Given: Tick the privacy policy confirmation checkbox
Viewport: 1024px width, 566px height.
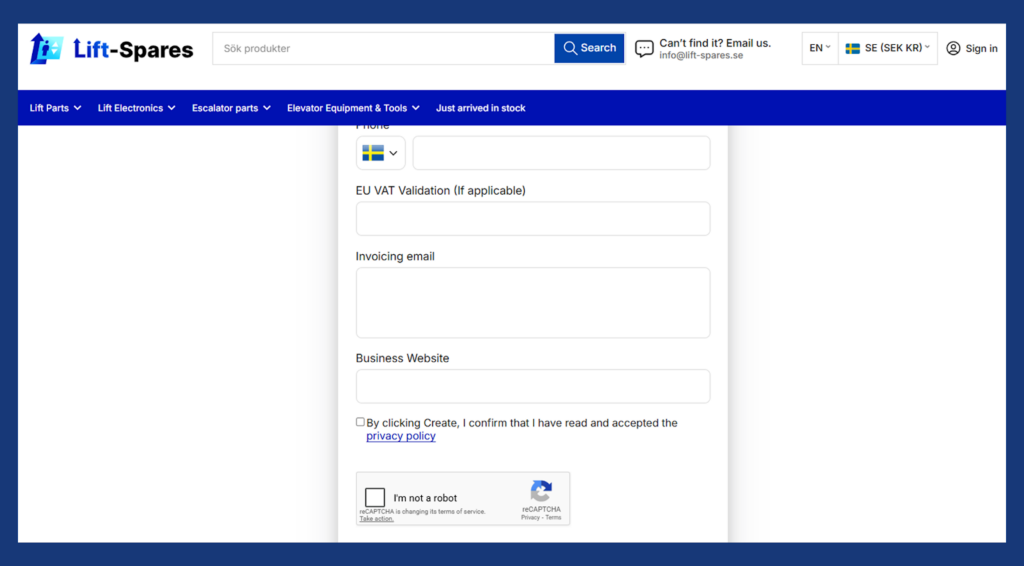Looking at the screenshot, I should tap(360, 422).
